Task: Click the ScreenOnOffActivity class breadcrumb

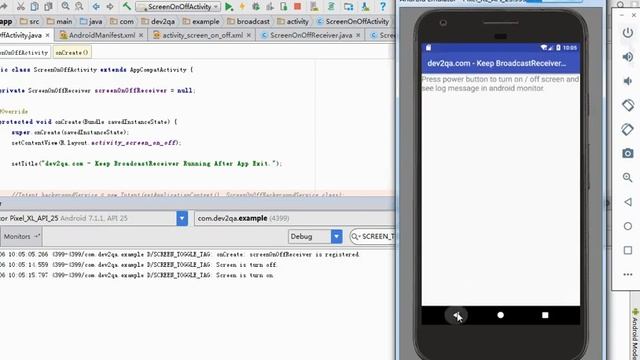Action: tap(353, 21)
